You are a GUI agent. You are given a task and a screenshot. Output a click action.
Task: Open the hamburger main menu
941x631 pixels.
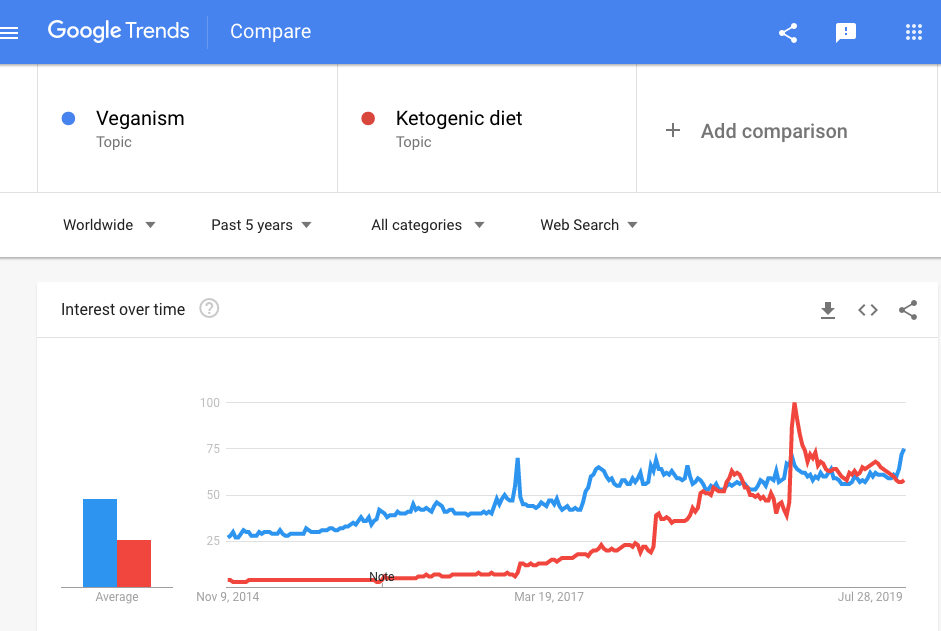pyautogui.click(x=10, y=32)
